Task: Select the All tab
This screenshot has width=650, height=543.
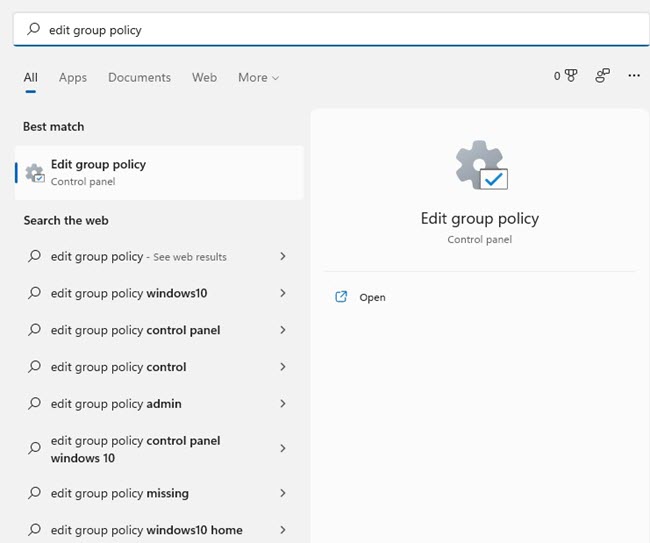Action: tap(30, 78)
